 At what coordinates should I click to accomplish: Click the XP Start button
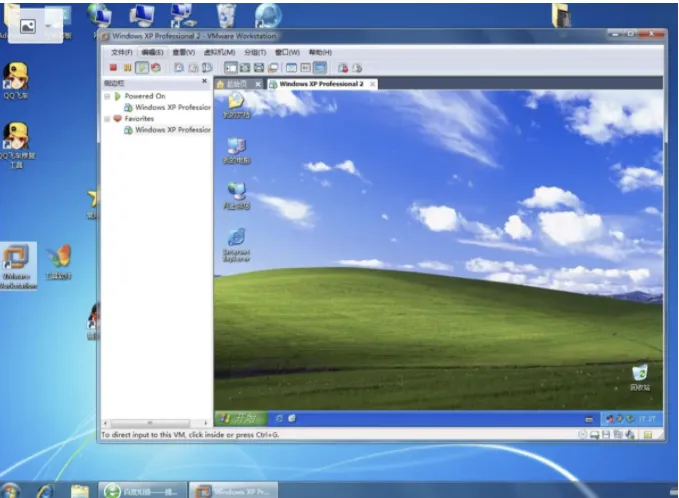[x=240, y=418]
